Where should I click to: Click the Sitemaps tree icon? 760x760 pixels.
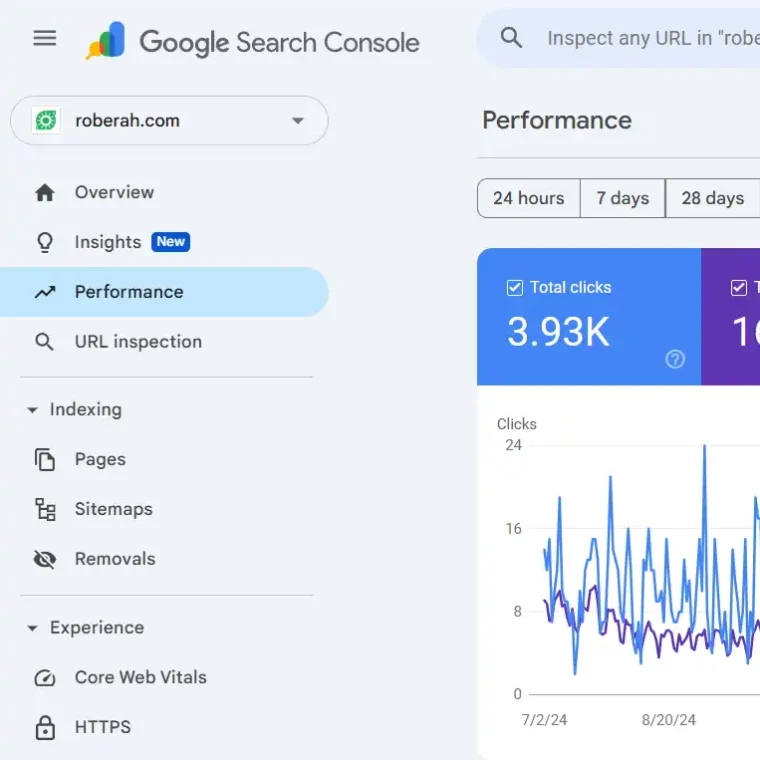pyautogui.click(x=45, y=509)
